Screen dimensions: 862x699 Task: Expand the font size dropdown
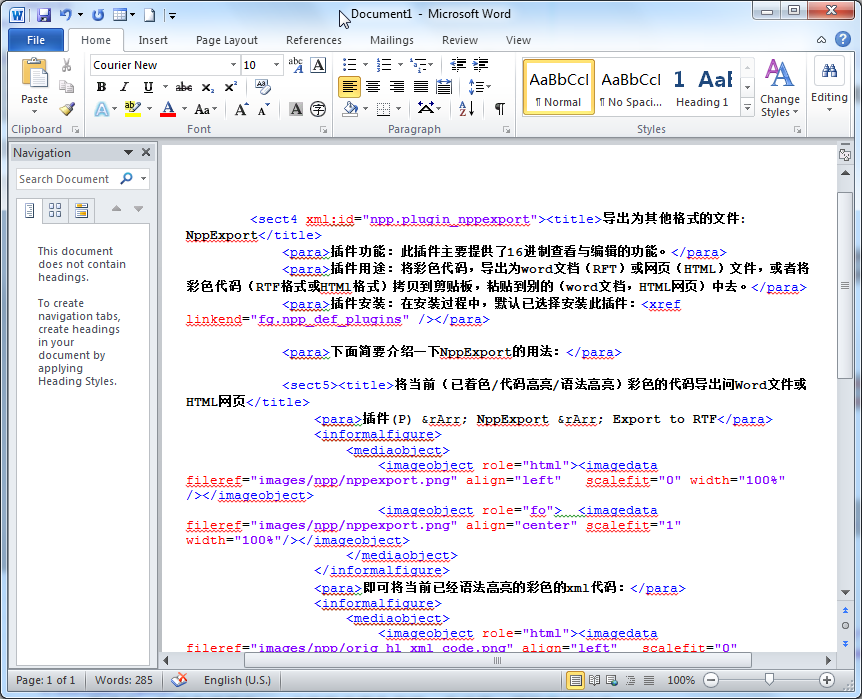276,65
